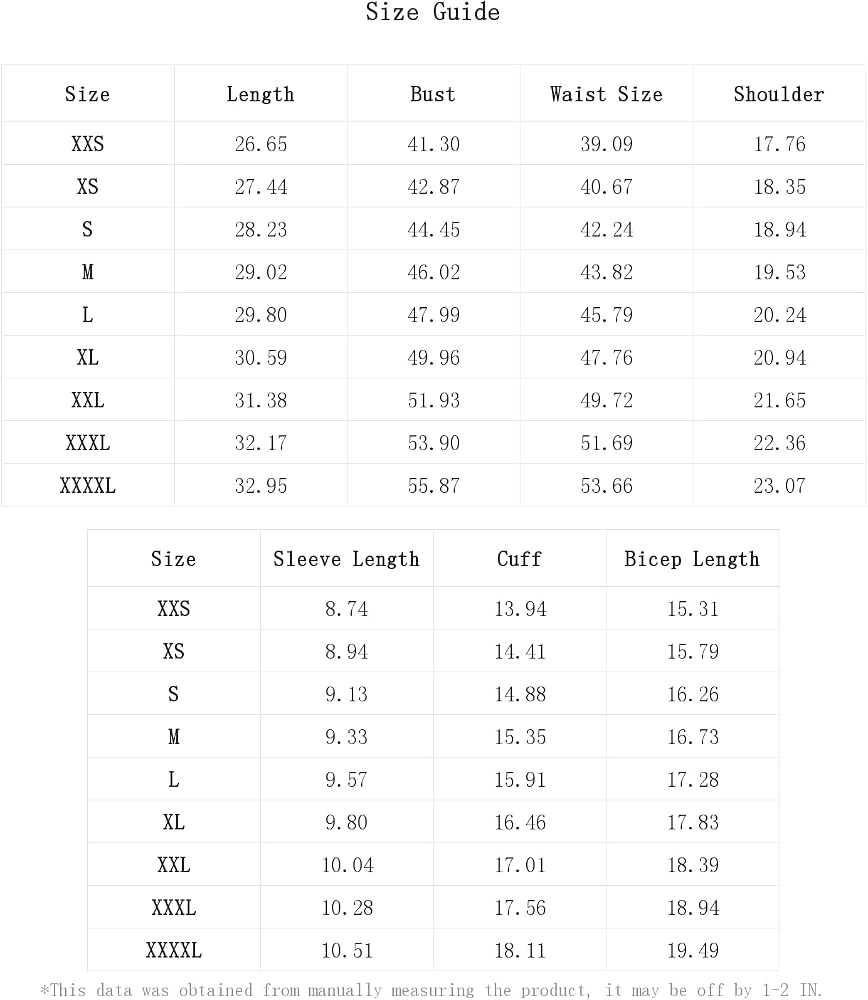
Task: Click the Sleeve Length column header
Action: point(346,559)
